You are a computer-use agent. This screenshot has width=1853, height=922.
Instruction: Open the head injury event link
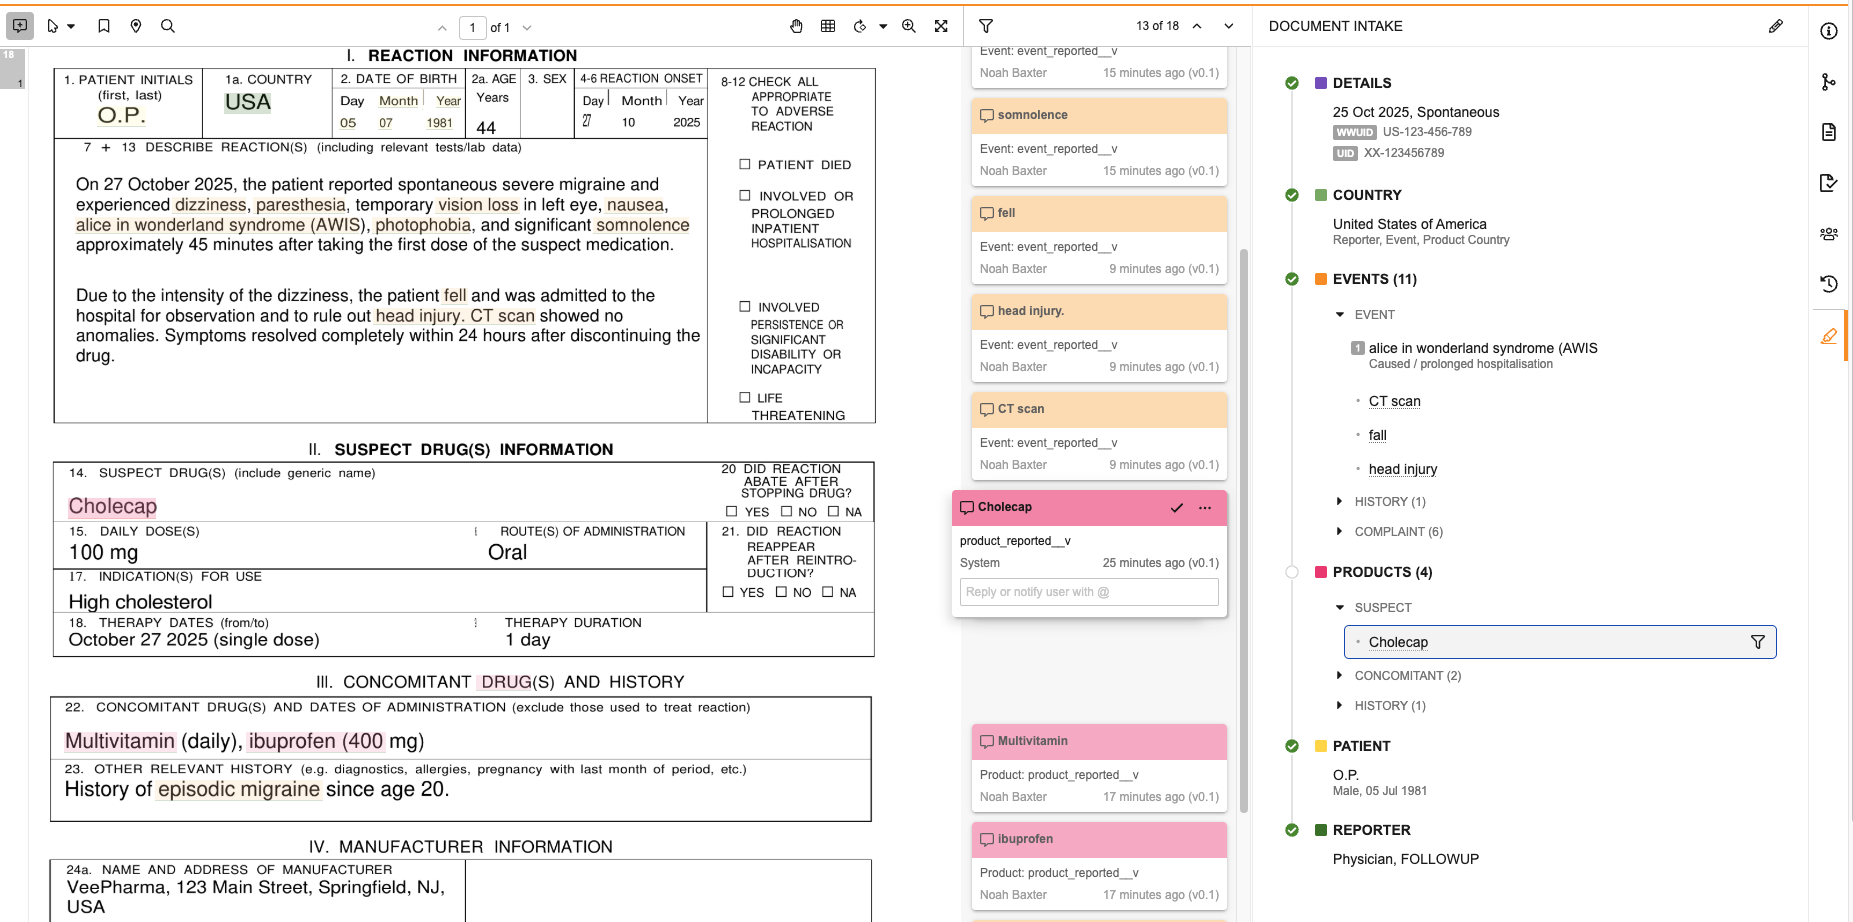click(x=1402, y=469)
